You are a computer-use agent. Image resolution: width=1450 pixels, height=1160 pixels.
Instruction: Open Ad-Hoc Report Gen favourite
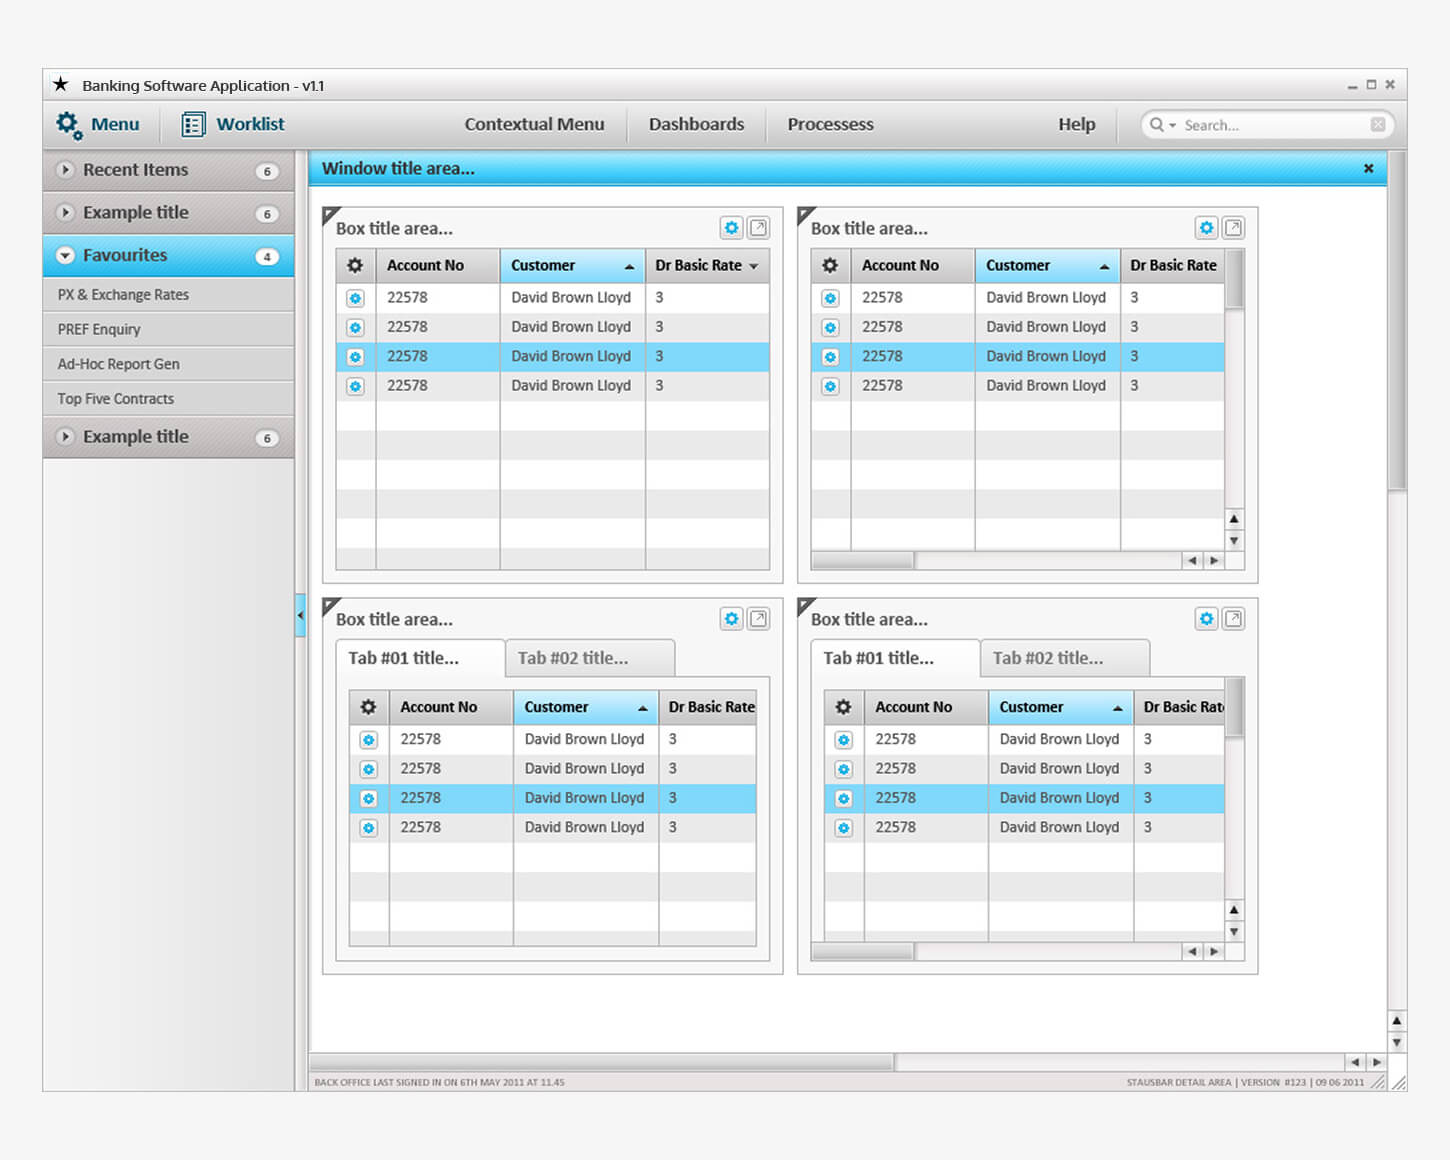pos(168,364)
